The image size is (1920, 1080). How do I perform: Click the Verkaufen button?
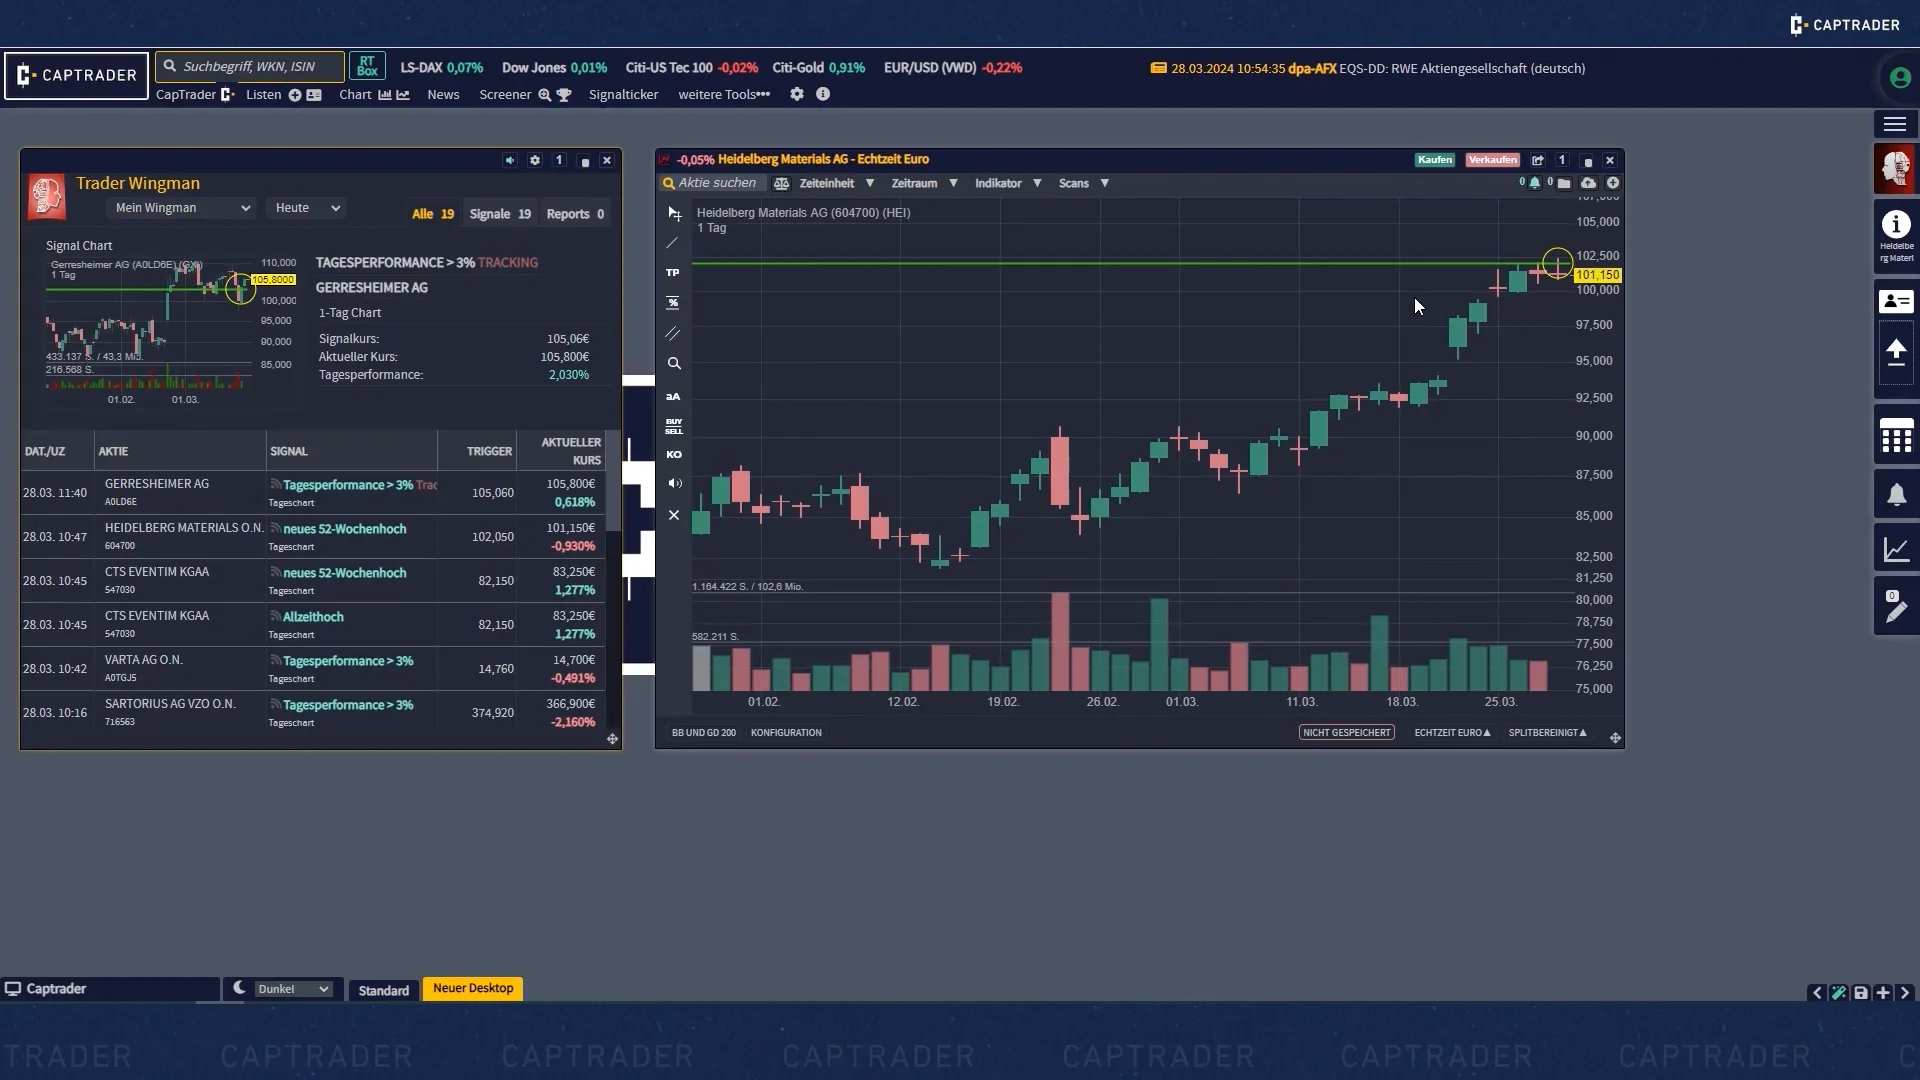1492,159
